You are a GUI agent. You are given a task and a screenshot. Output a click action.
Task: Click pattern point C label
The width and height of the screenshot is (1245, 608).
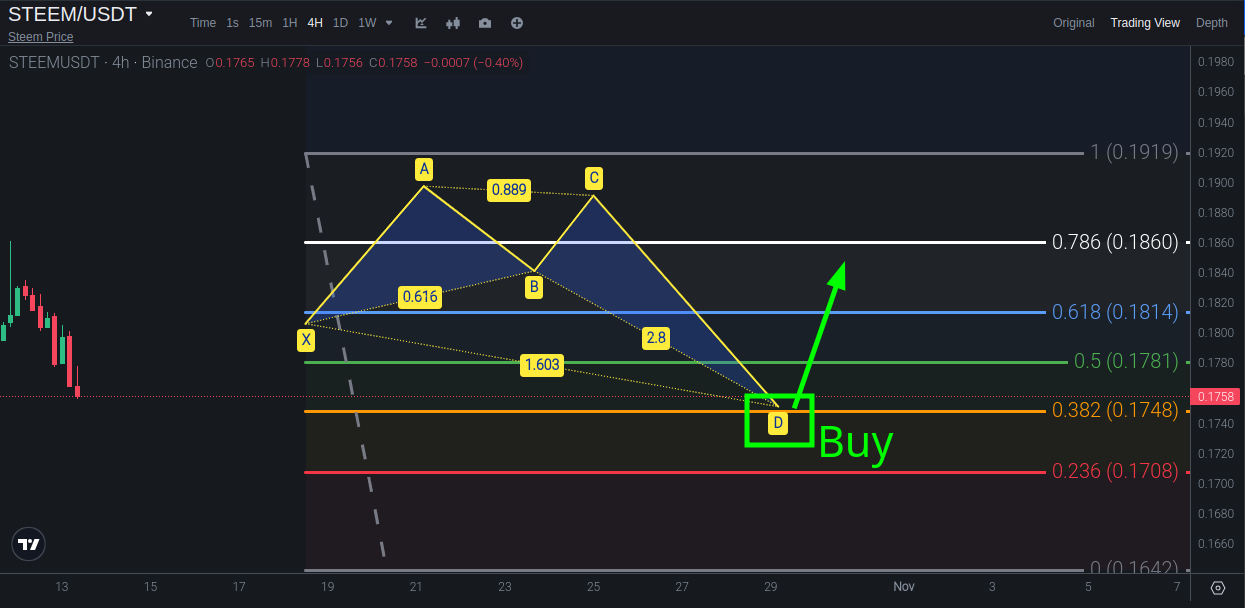[593, 178]
